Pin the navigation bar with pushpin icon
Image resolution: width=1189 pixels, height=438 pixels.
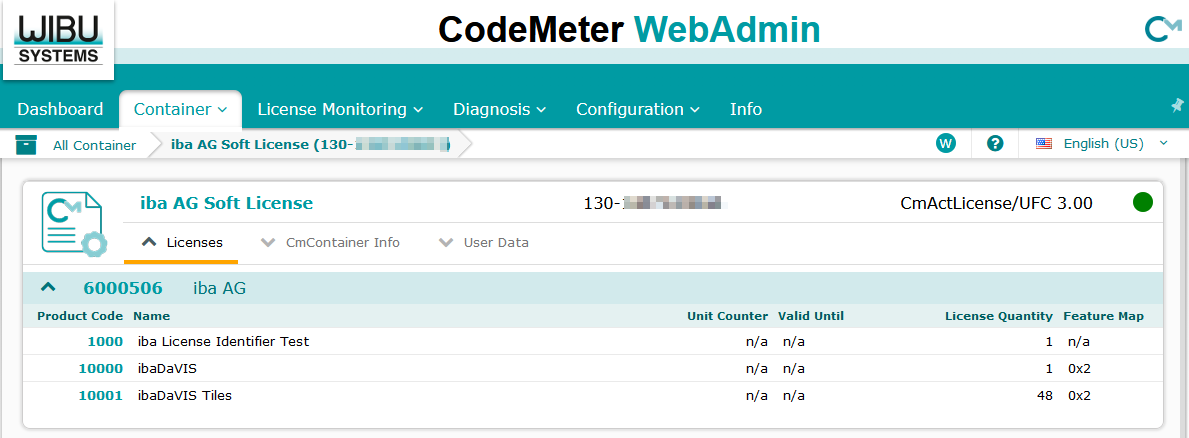1177,105
